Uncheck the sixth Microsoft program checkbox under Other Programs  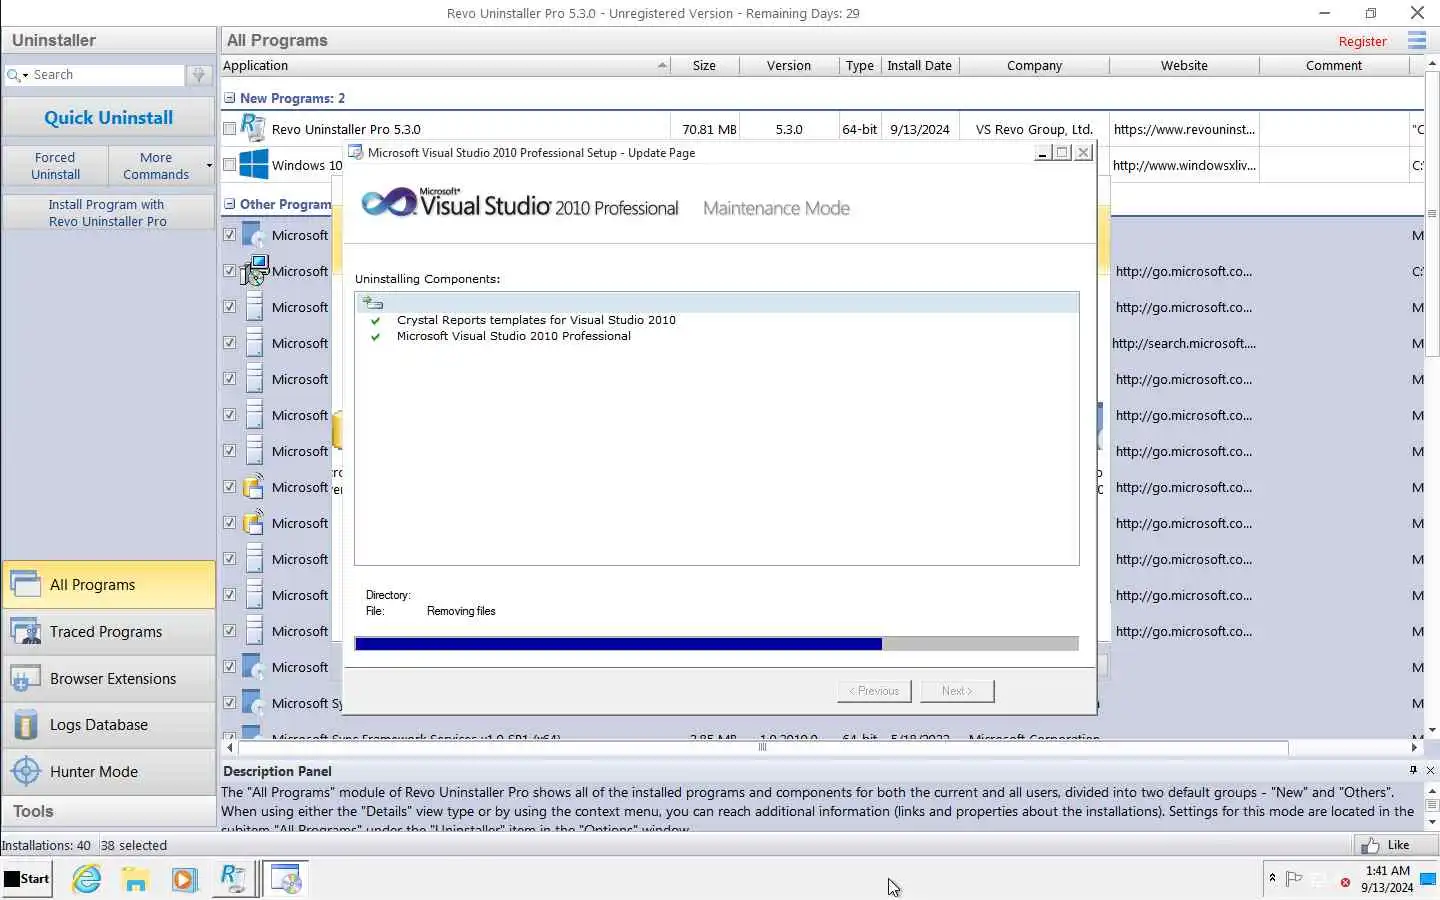[x=229, y=415]
